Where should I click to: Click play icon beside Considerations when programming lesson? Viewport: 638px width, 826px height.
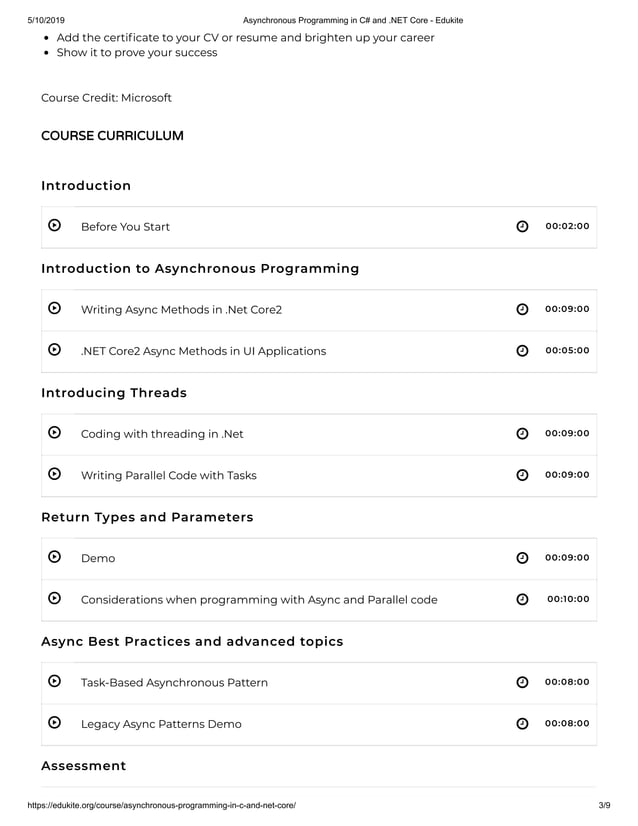(54, 598)
